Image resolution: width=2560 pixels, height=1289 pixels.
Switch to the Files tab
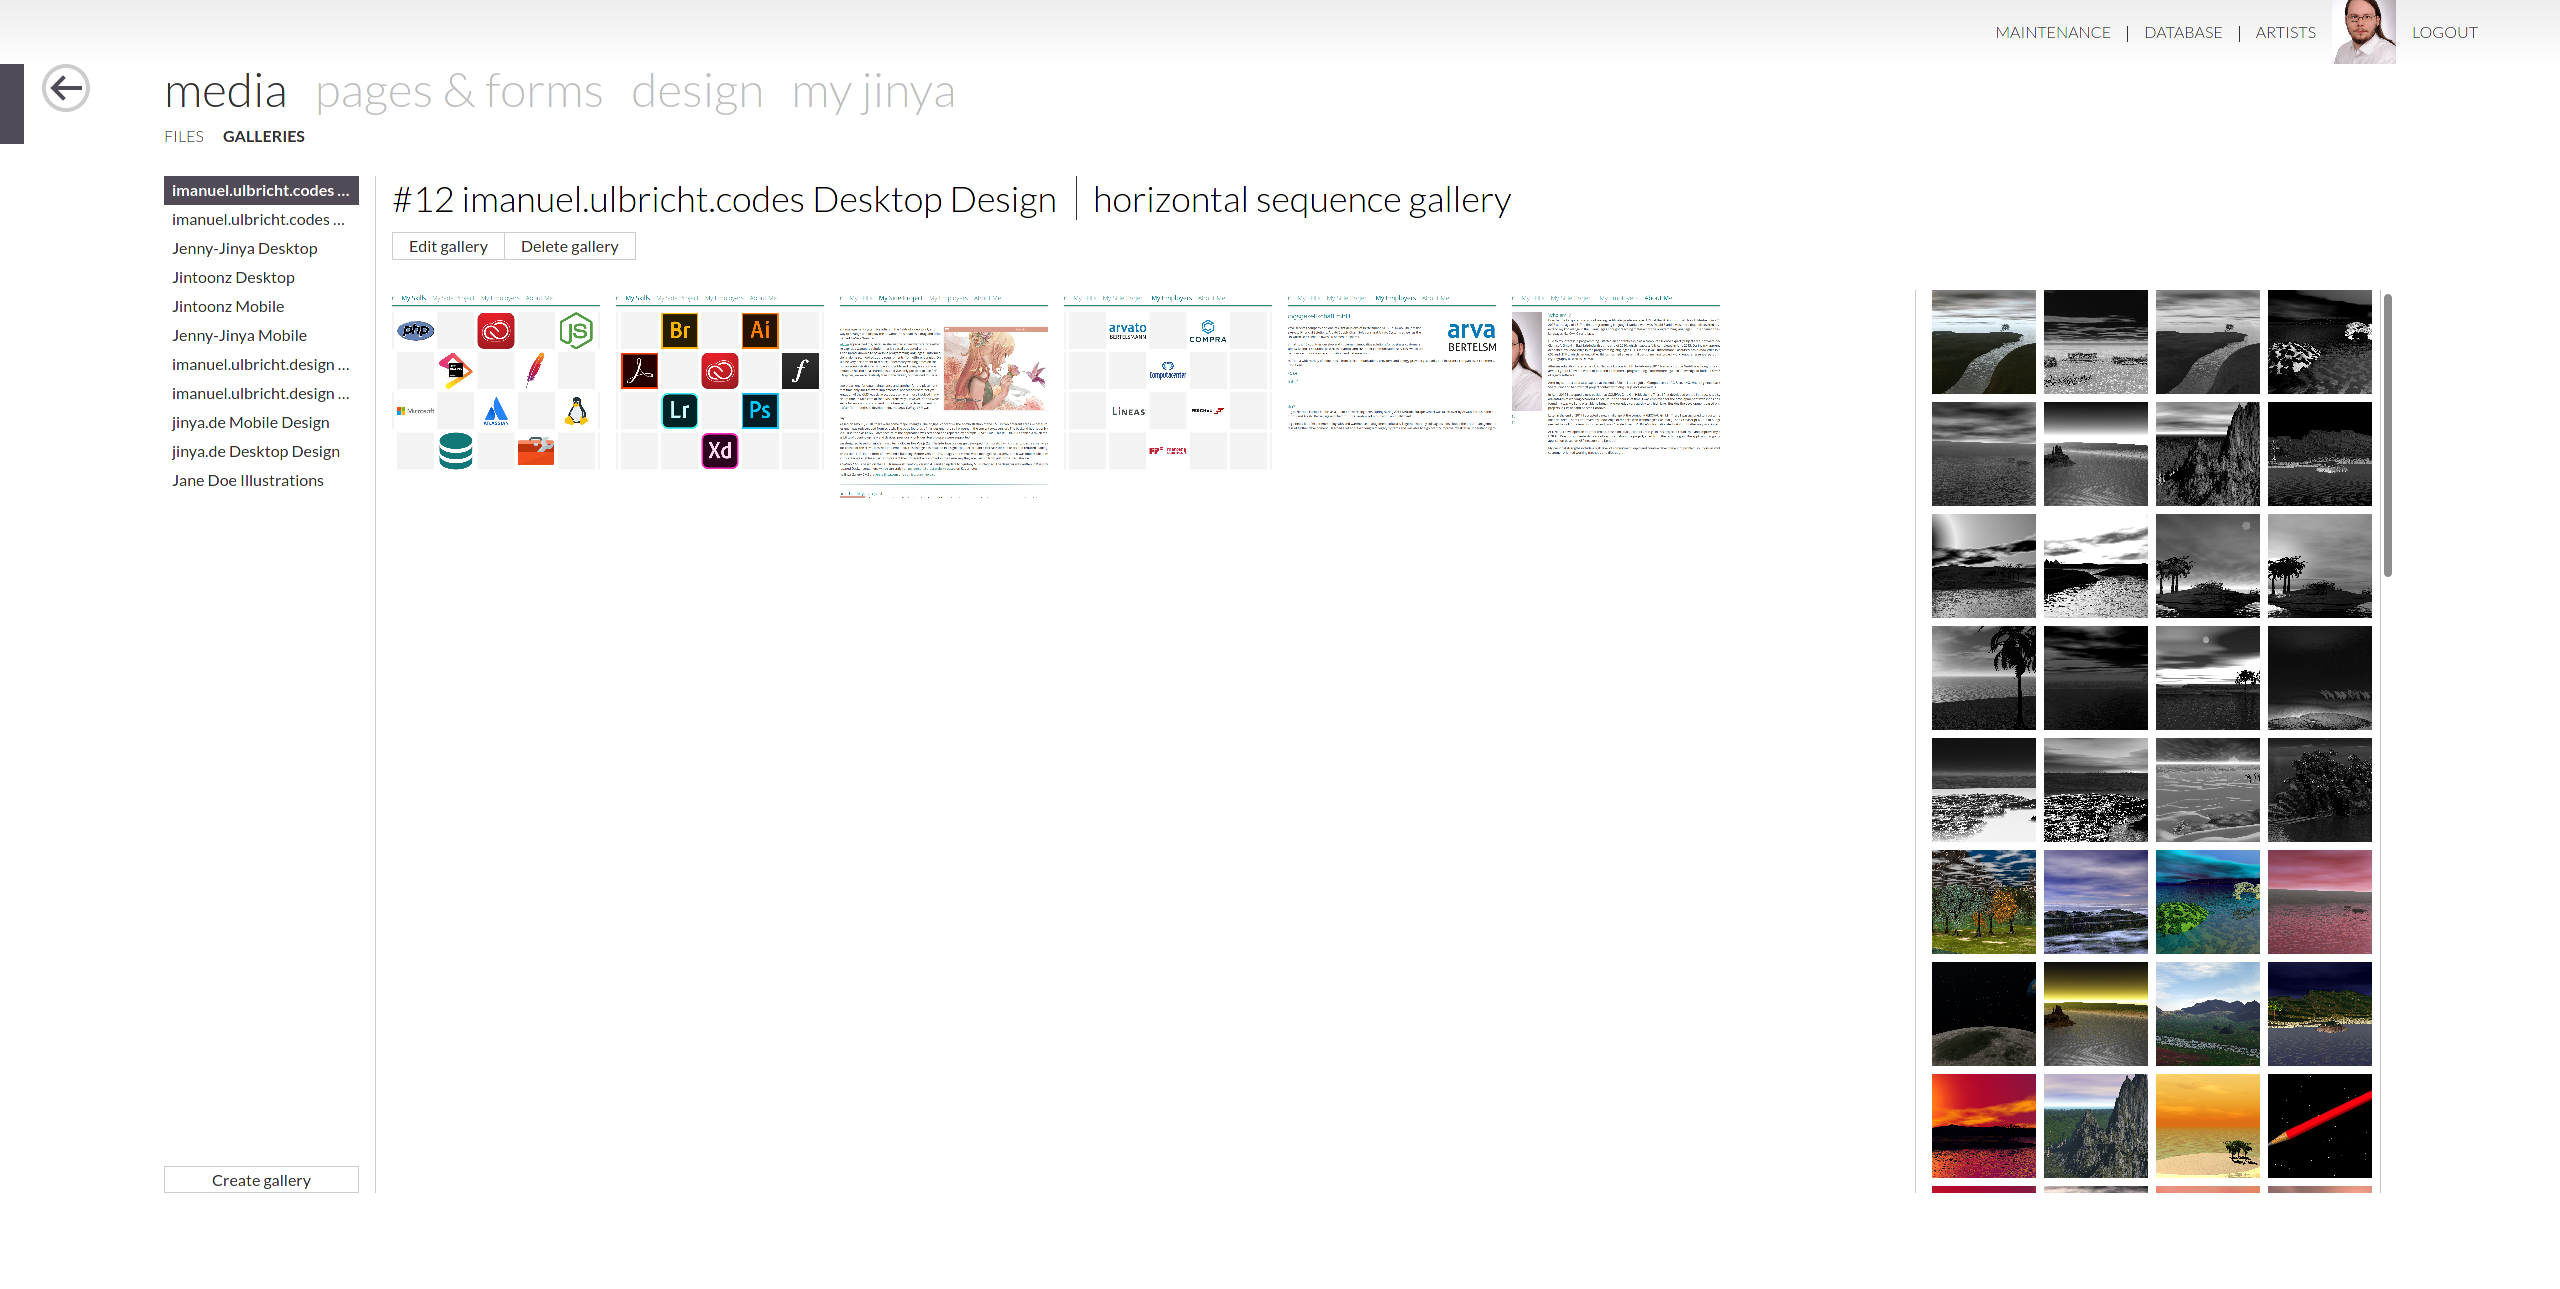click(x=184, y=136)
